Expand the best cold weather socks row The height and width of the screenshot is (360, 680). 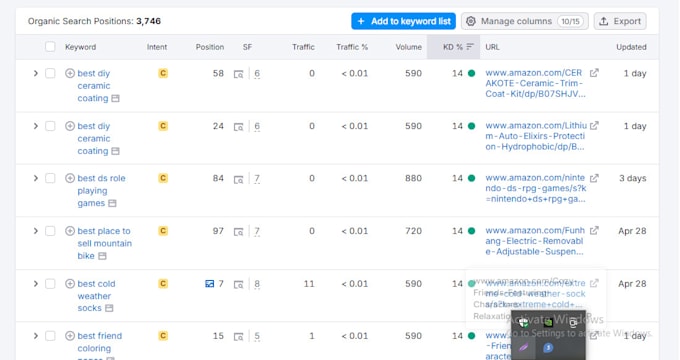point(36,284)
